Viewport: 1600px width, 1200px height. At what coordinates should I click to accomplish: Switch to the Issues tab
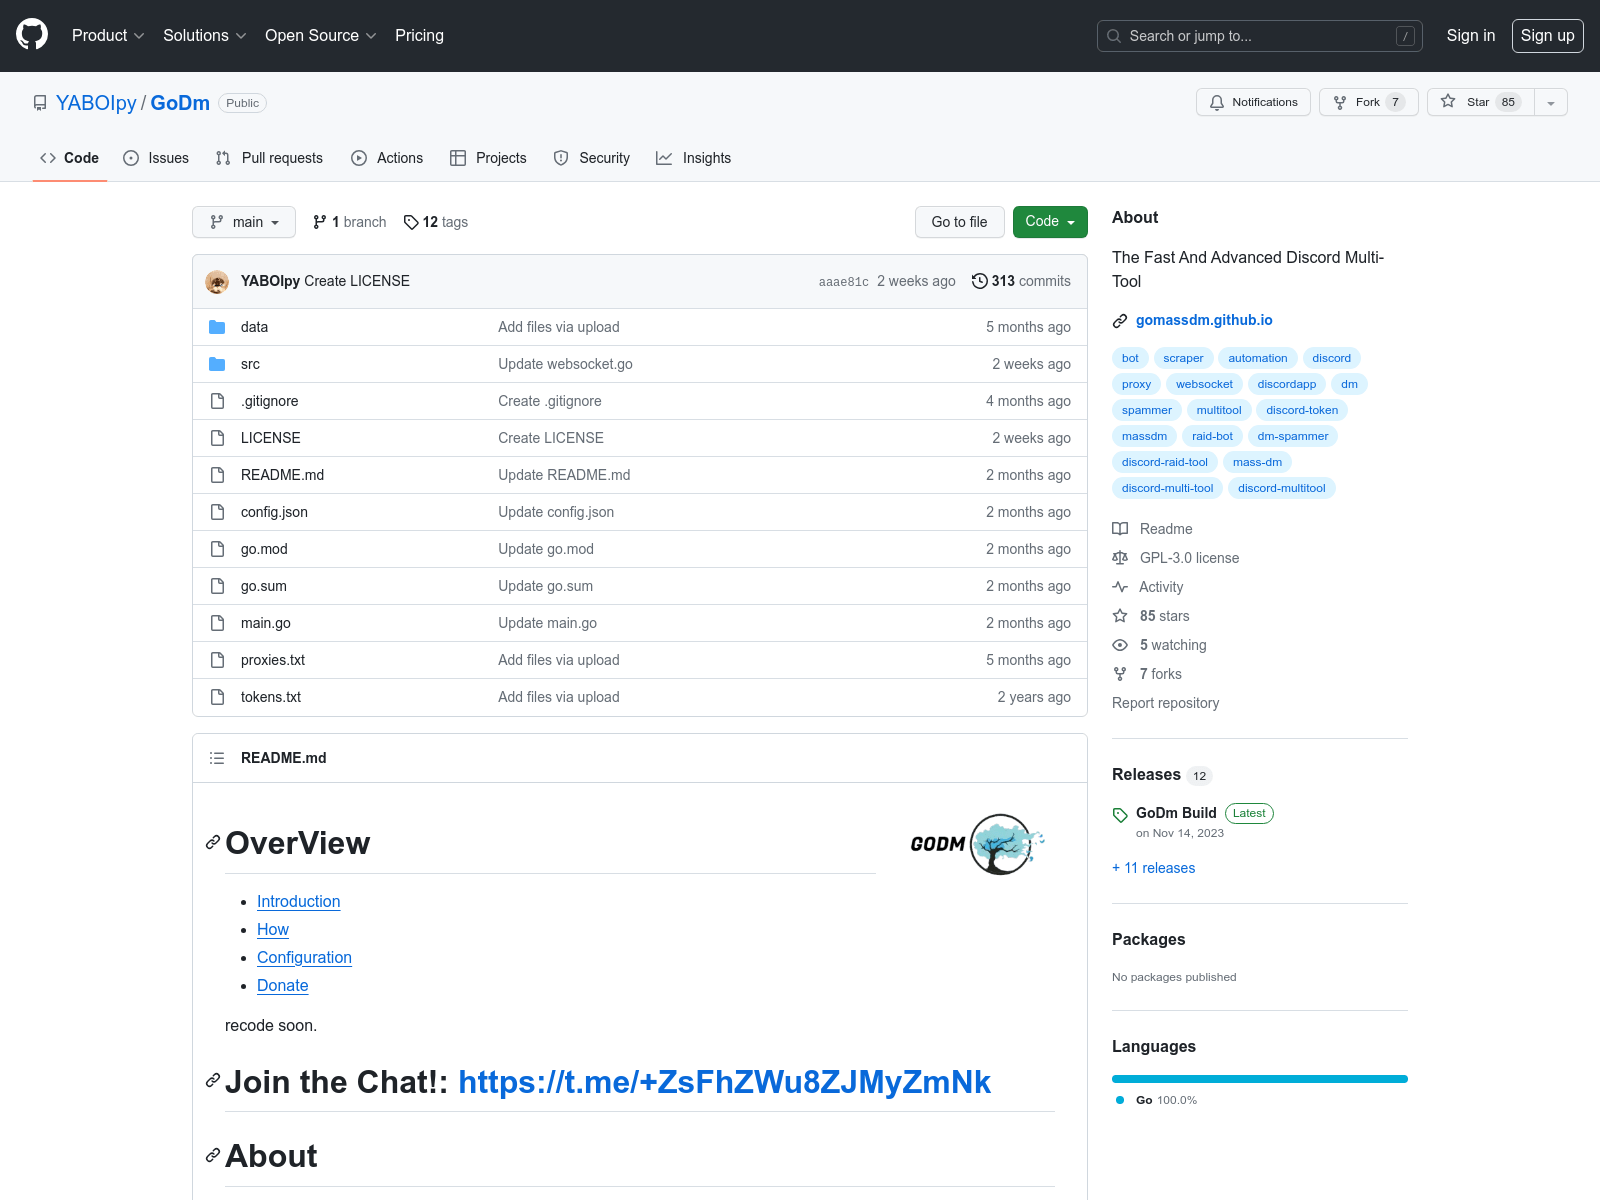click(156, 158)
